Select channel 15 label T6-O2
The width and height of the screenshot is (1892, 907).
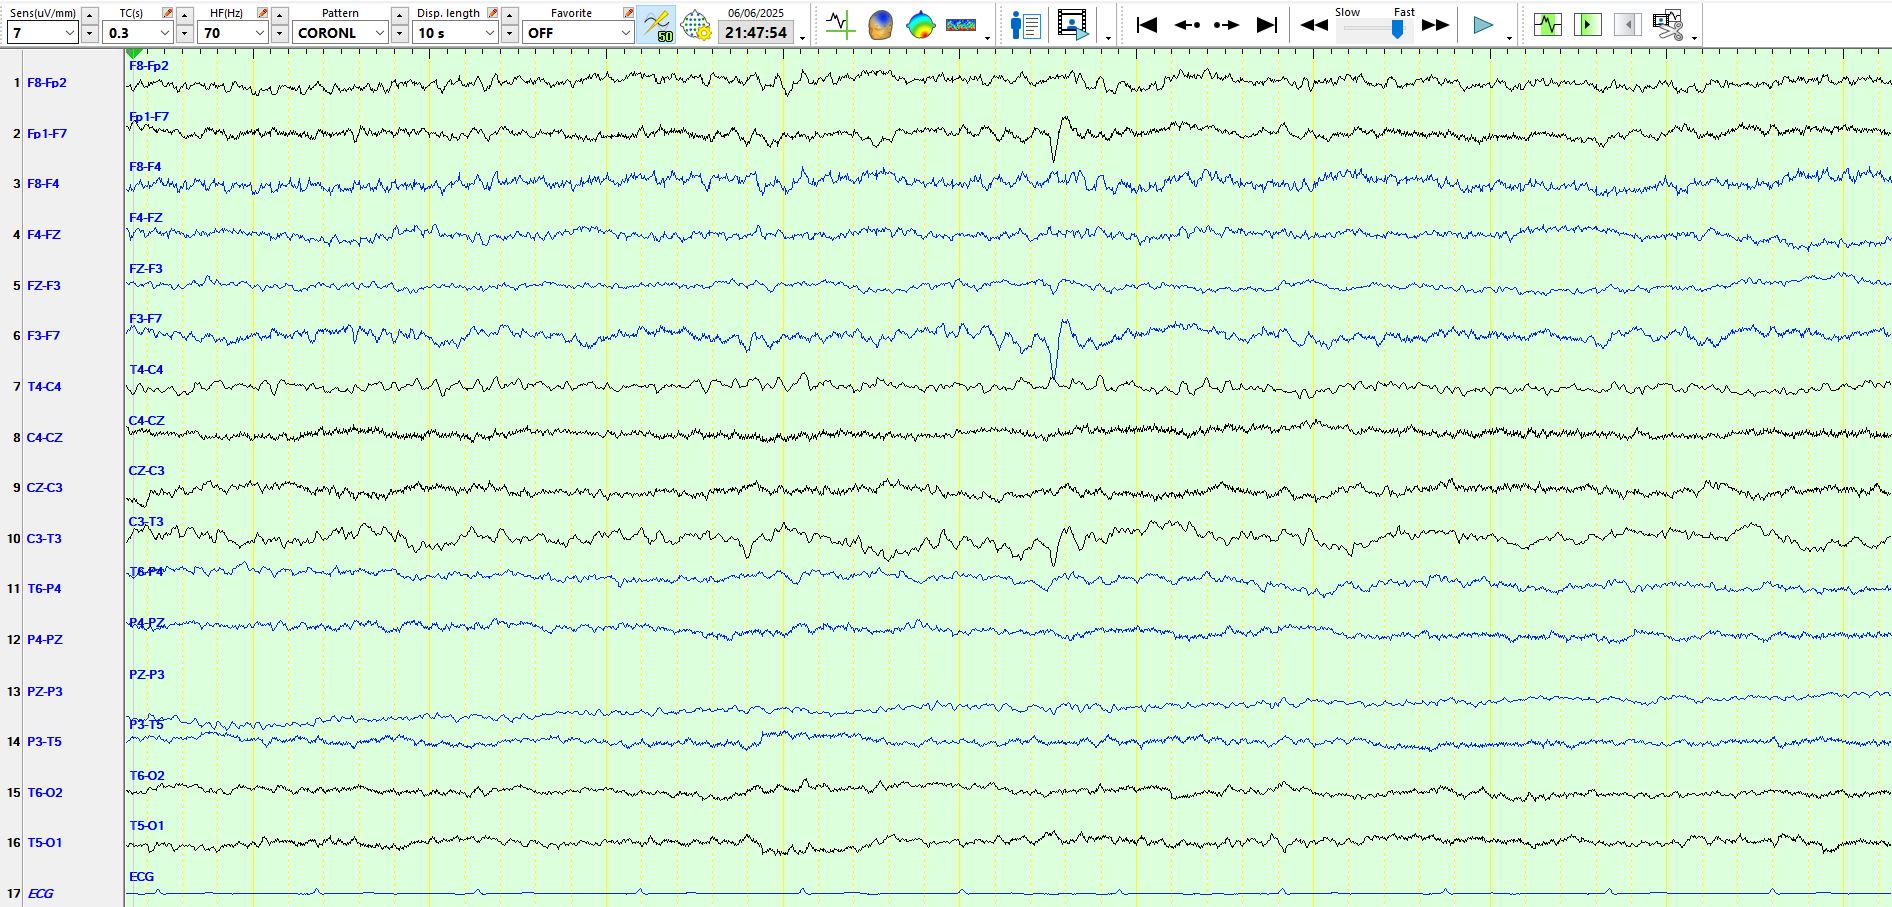[x=45, y=793]
